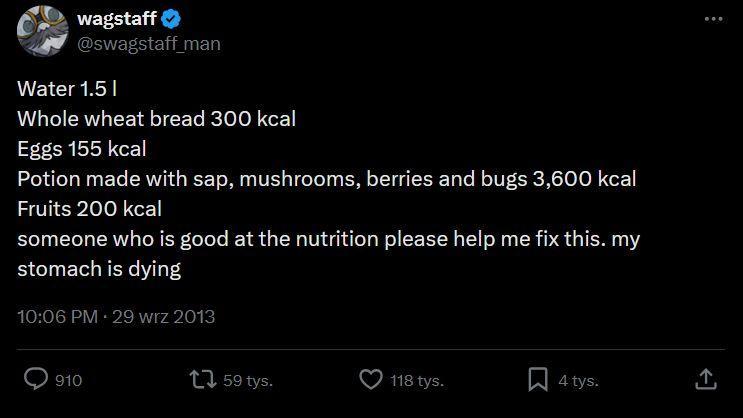Click the "4 tys." bookmarks count
Image resolution: width=743 pixels, height=418 pixels.
tap(578, 381)
